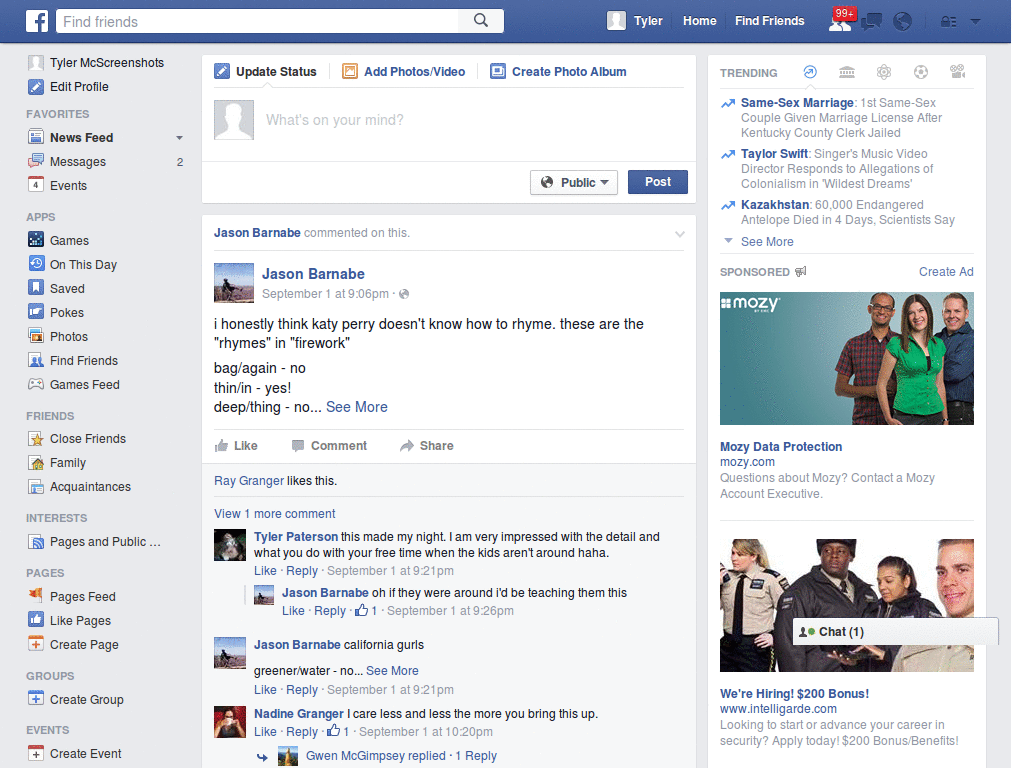The image size is (1024, 768).
Task: Expand See More on Jason Barnabe's post text
Action: coord(357,407)
